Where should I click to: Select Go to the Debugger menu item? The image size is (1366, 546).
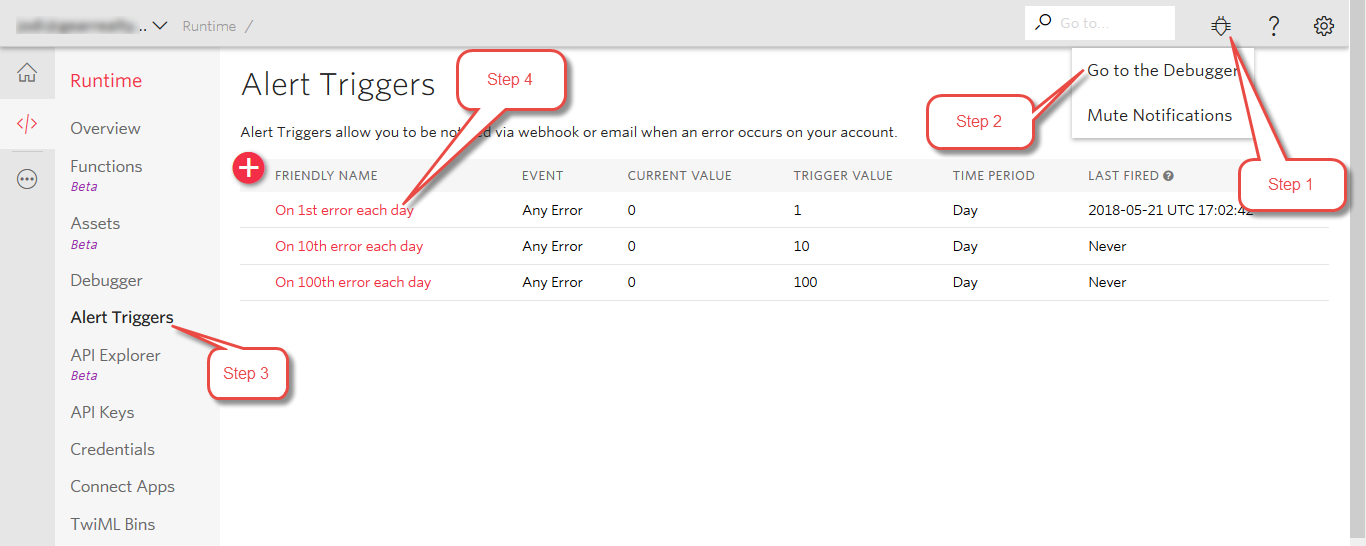(1160, 71)
